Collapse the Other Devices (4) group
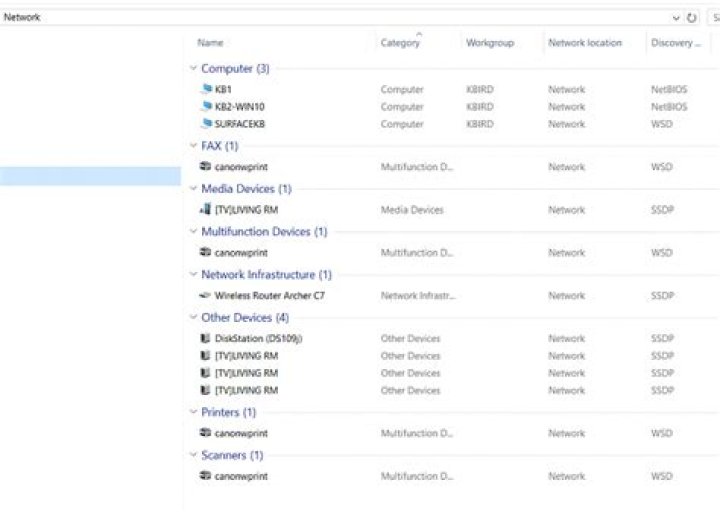 [x=193, y=318]
